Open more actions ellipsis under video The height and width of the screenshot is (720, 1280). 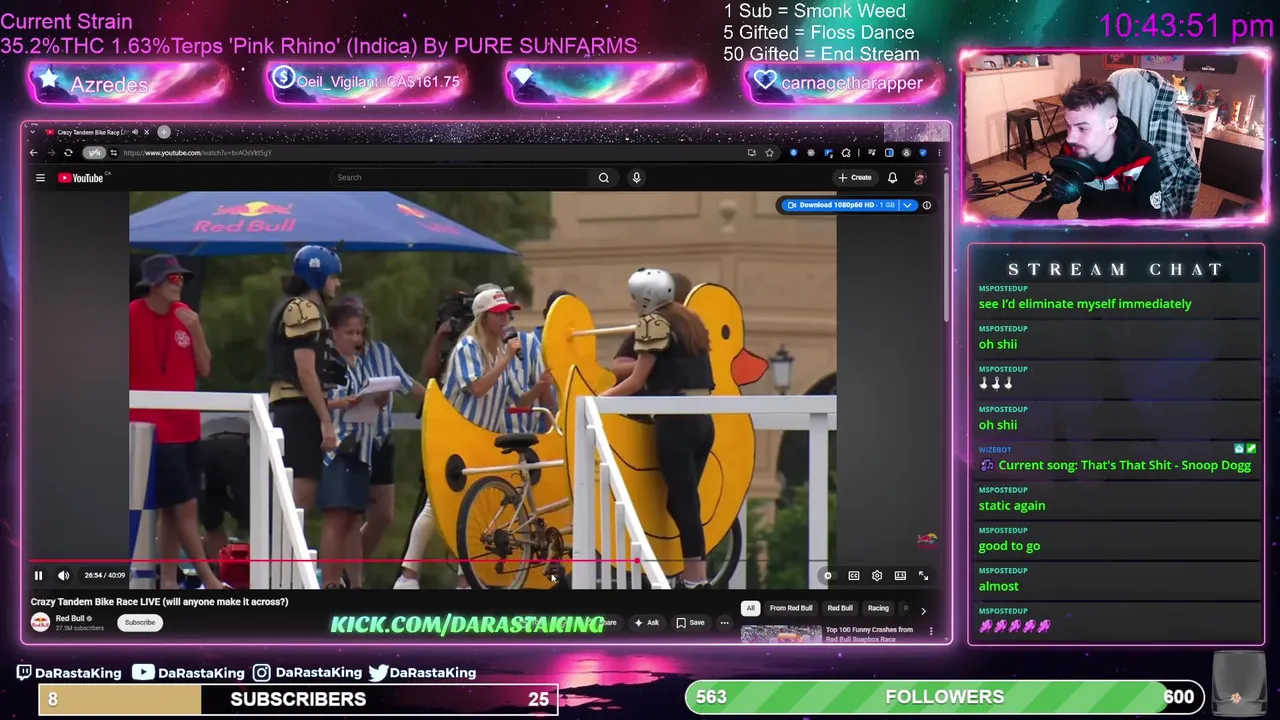[724, 622]
